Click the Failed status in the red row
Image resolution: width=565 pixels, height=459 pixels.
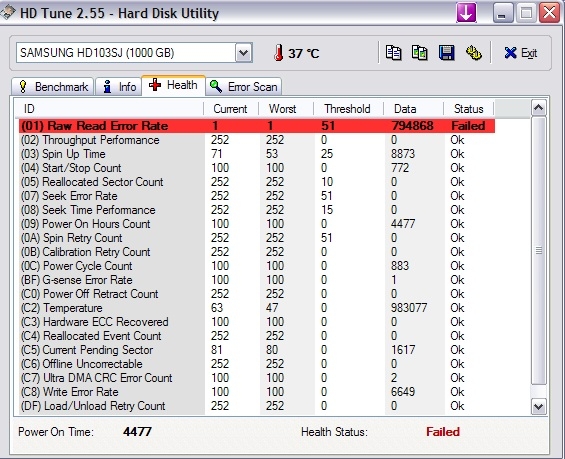coord(468,126)
